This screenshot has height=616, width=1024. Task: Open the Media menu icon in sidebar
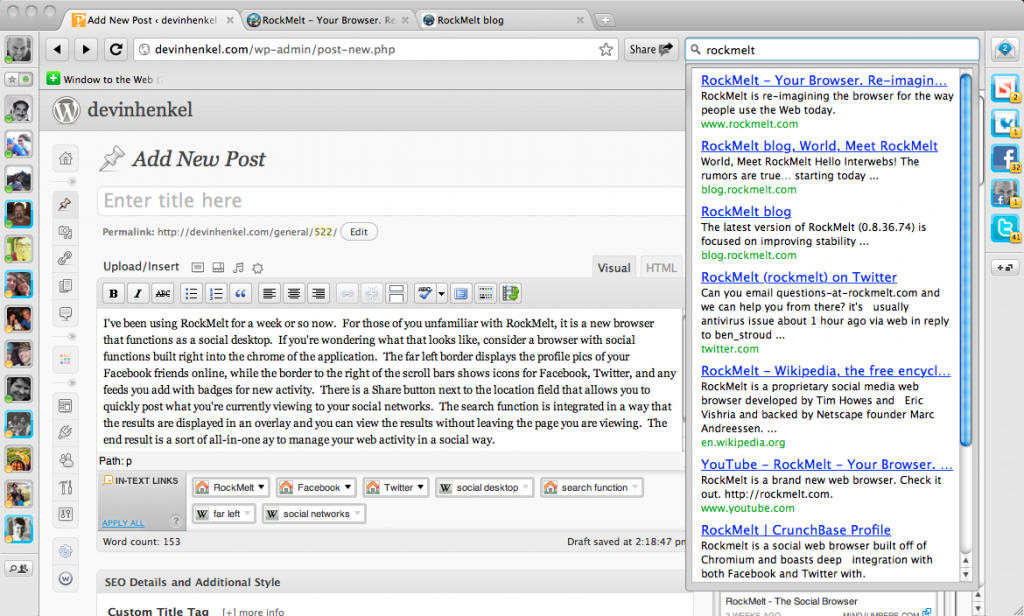65,231
